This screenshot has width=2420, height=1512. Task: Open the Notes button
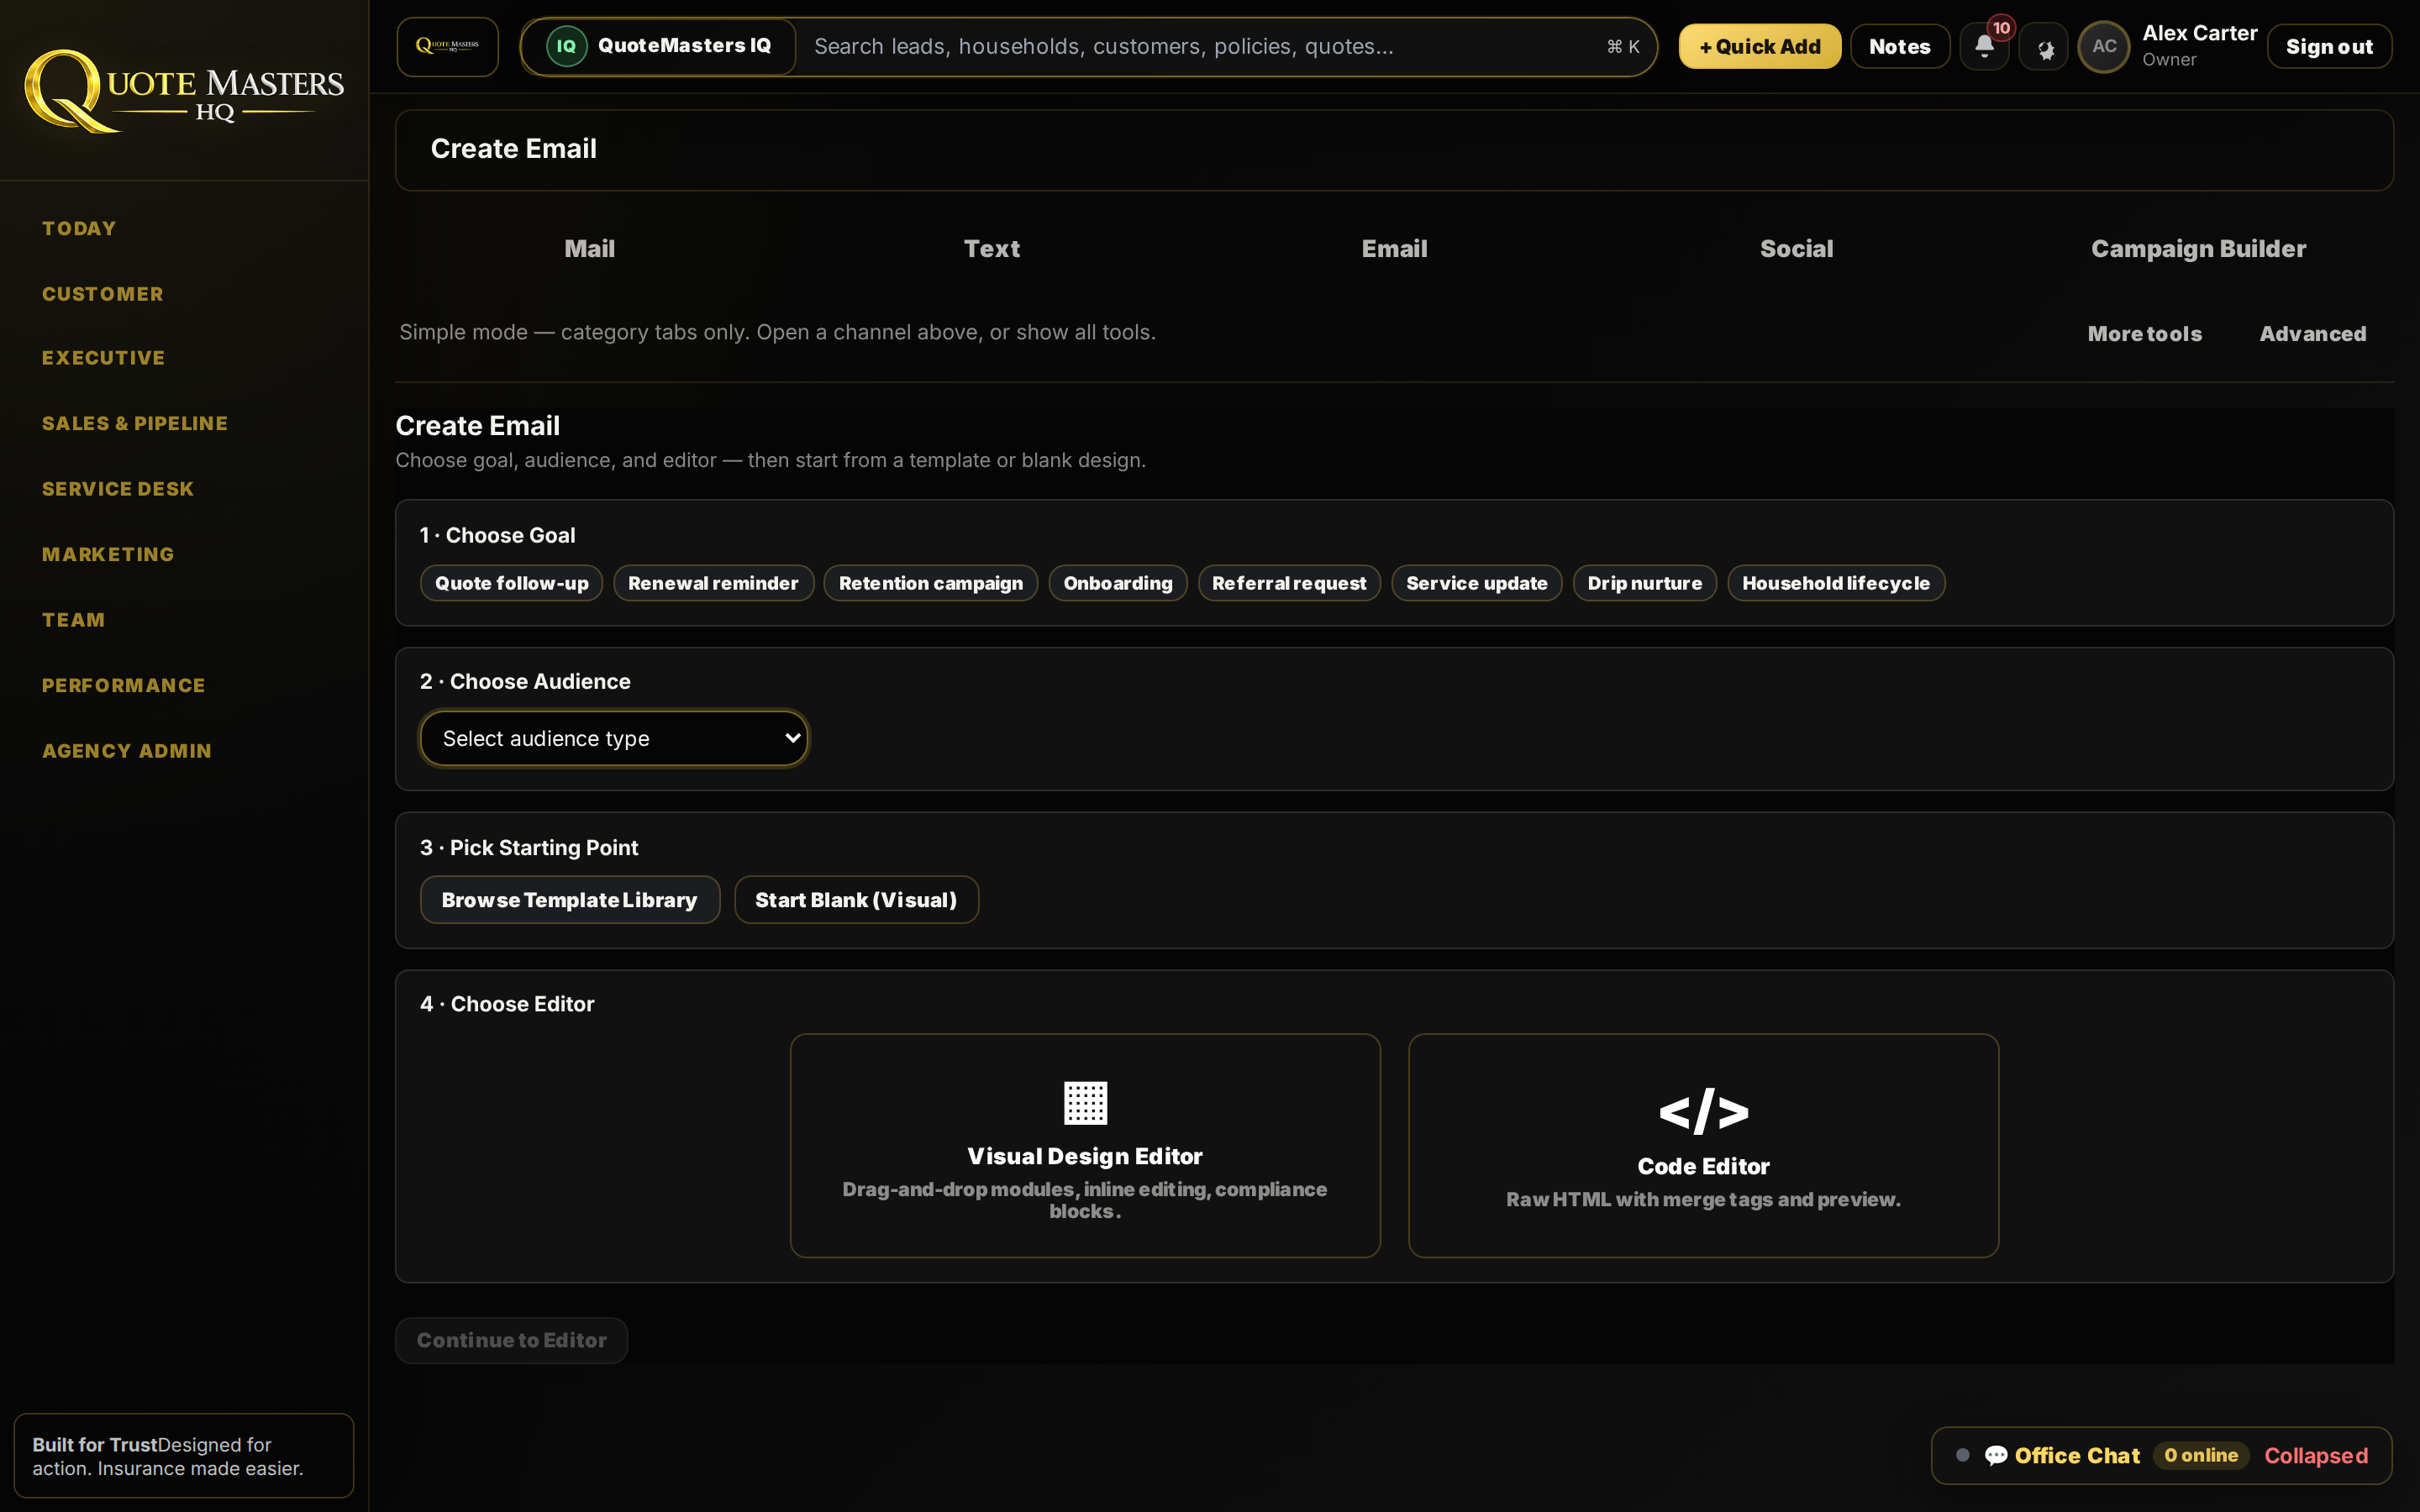click(1900, 46)
